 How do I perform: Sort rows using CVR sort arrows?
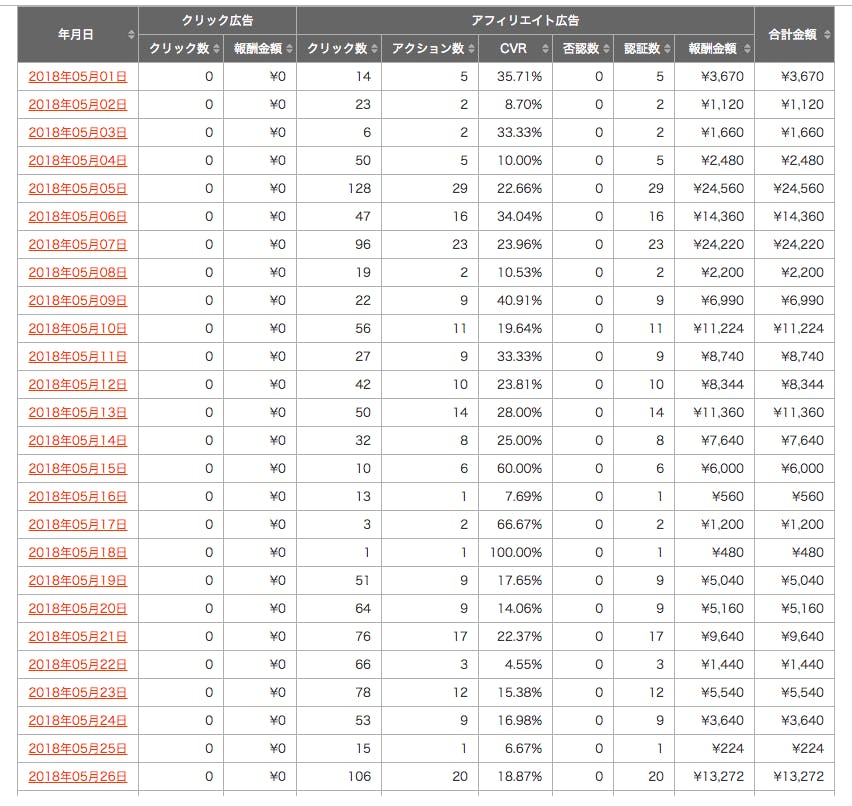point(545,49)
